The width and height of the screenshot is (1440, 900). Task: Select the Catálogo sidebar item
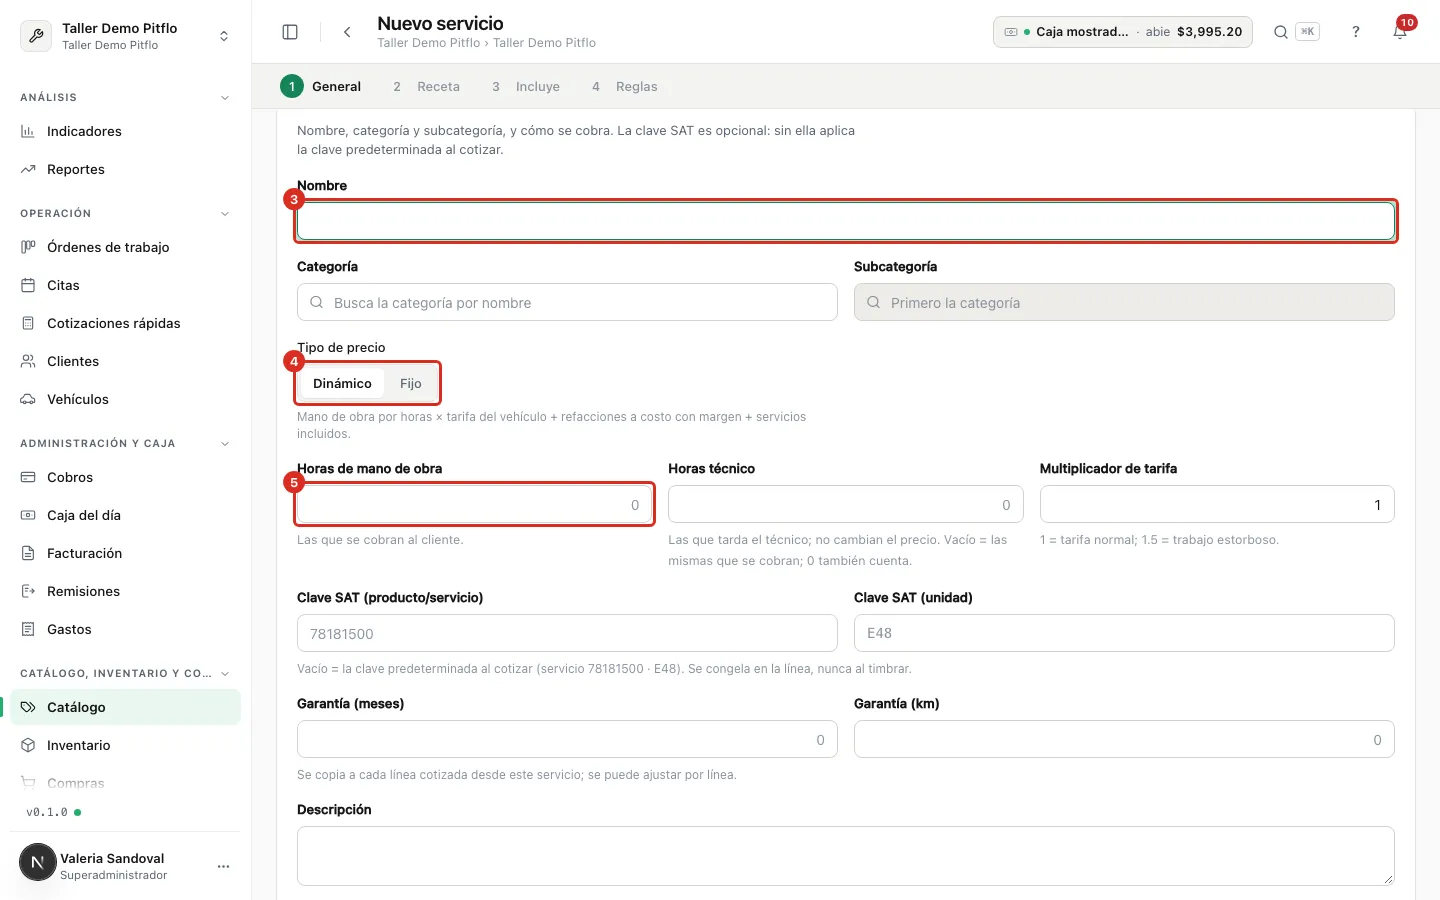coord(125,707)
